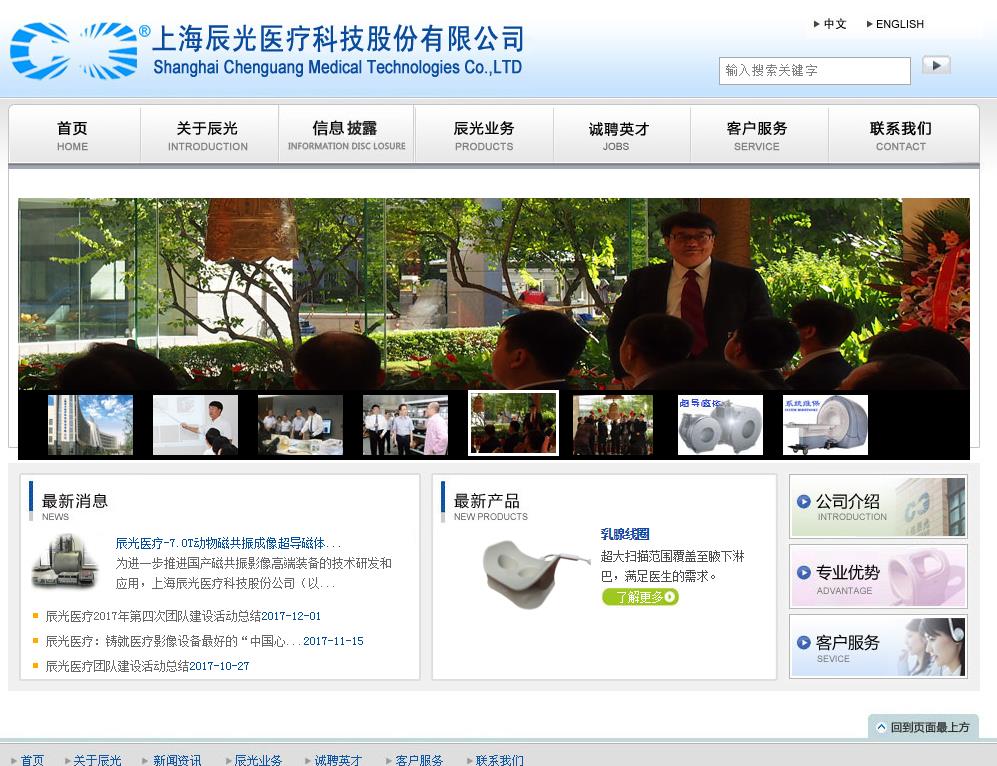
Task: Click the company name 上海辰光医疗科技股份有限公司
Action: pos(338,39)
